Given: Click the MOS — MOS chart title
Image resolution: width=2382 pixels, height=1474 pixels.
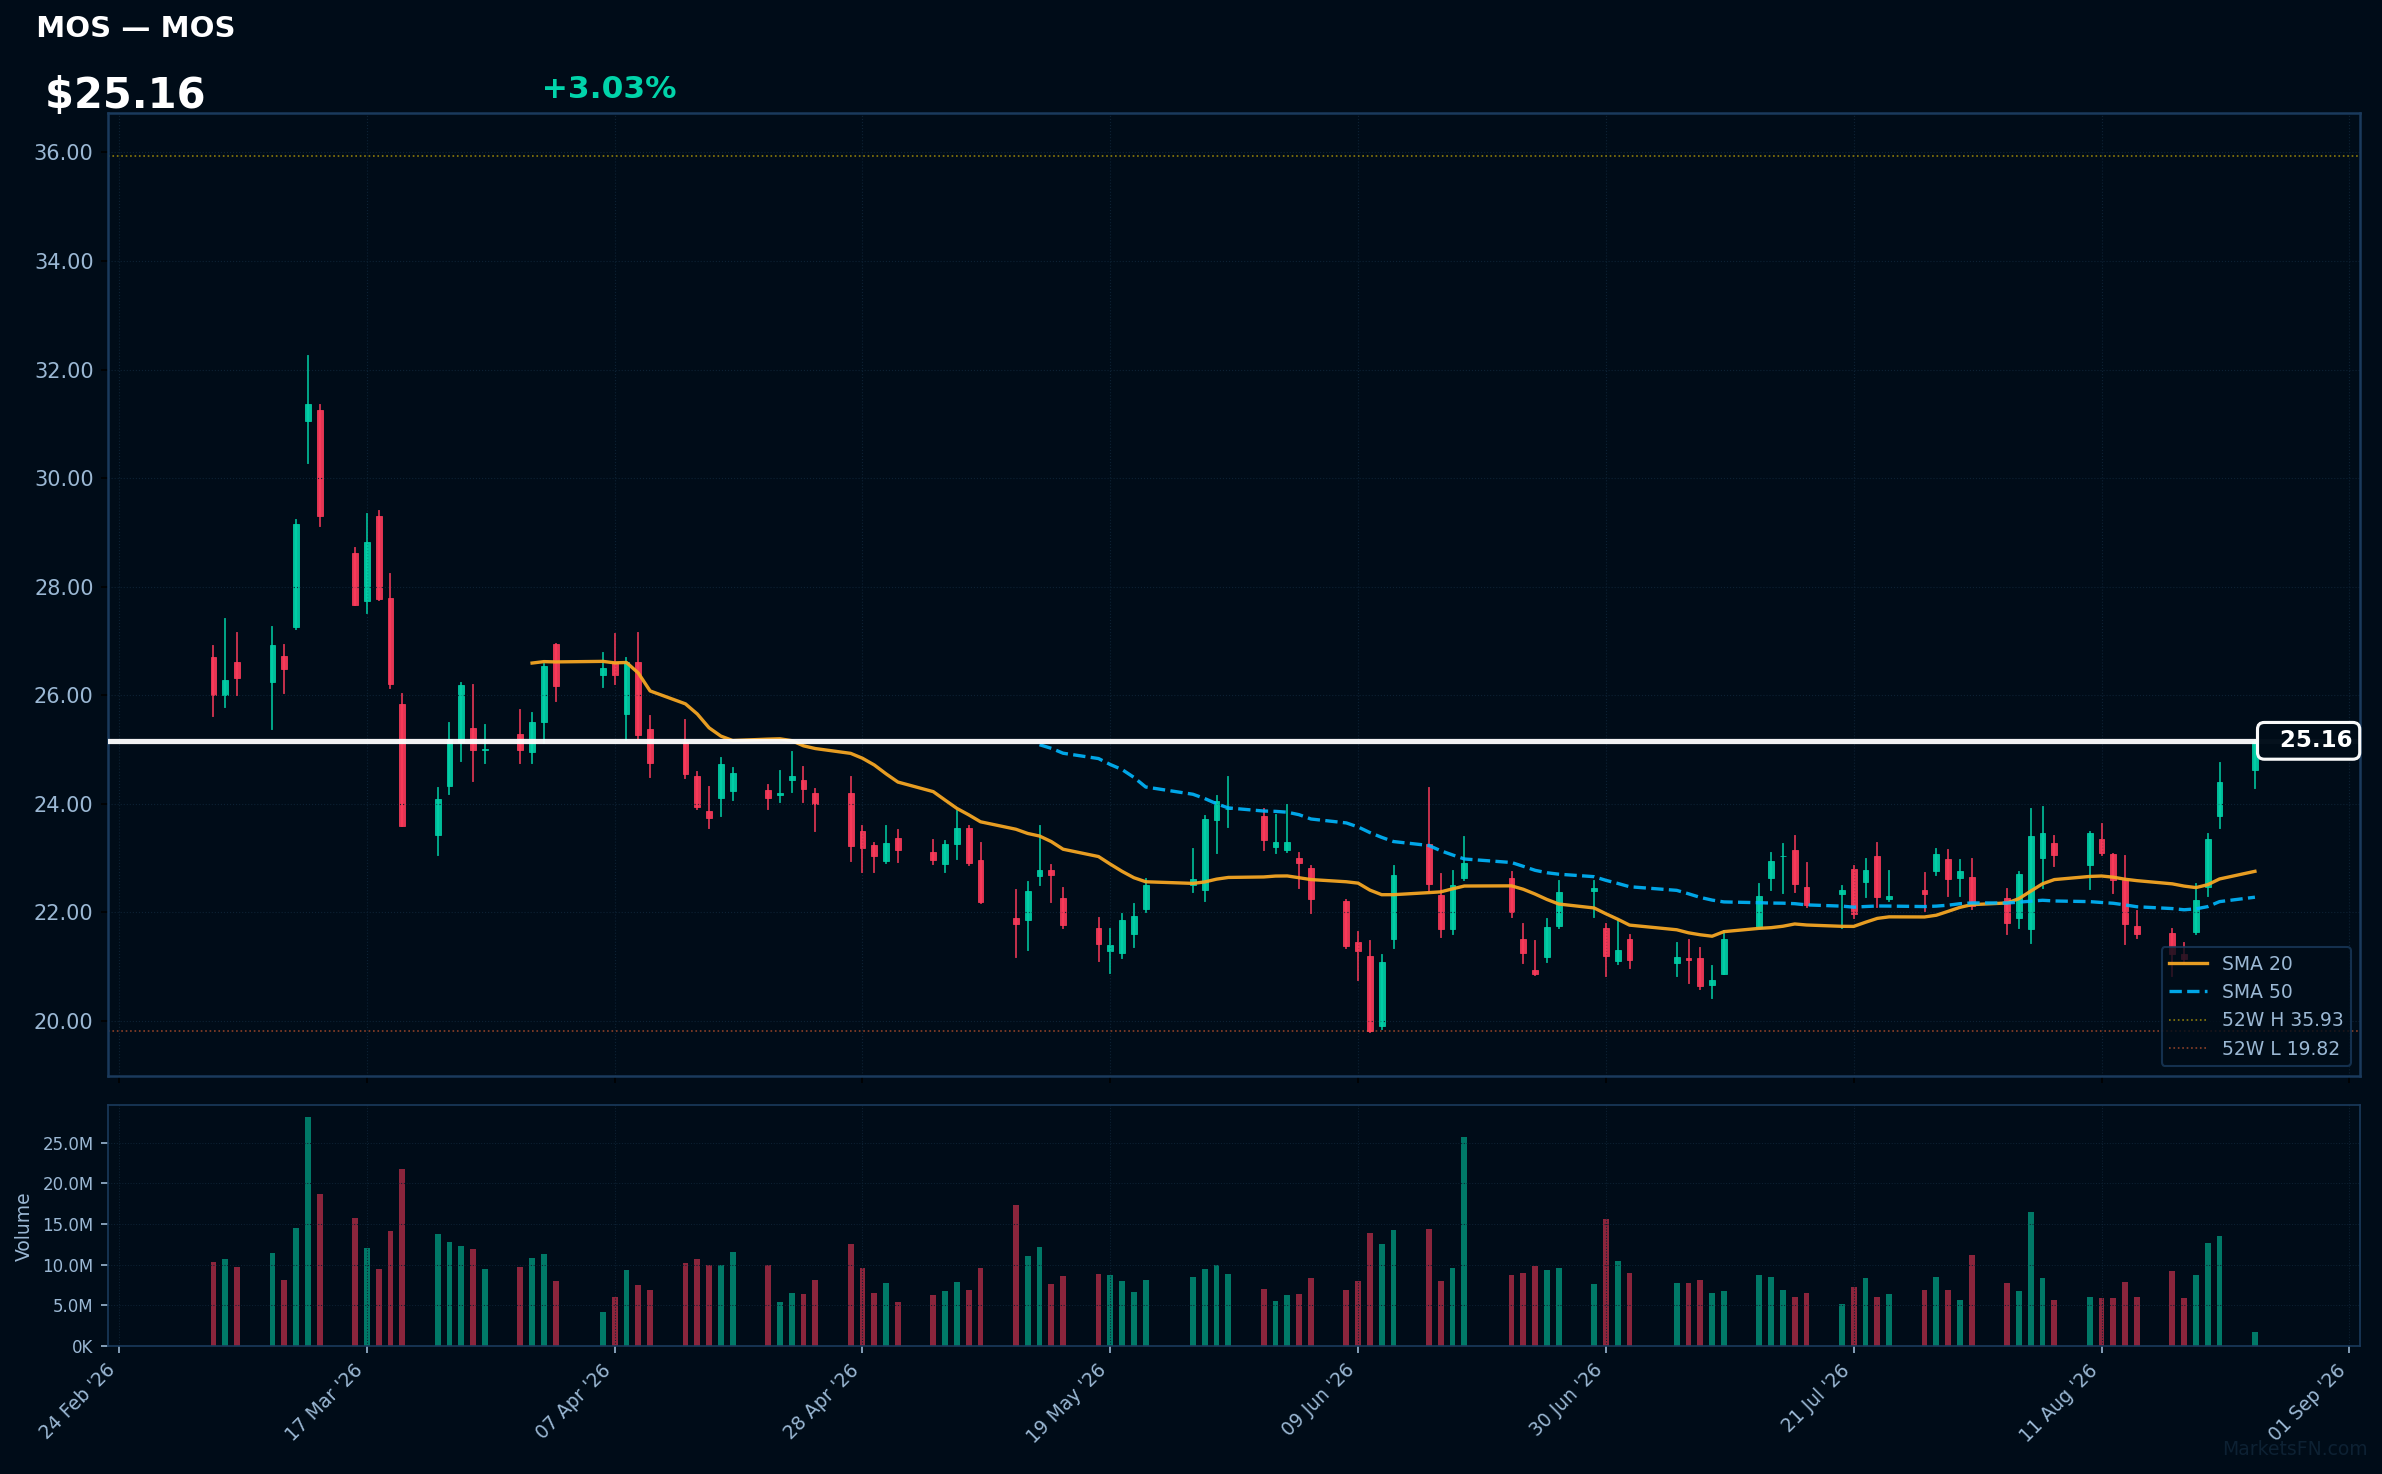Looking at the screenshot, I should click(135, 27).
